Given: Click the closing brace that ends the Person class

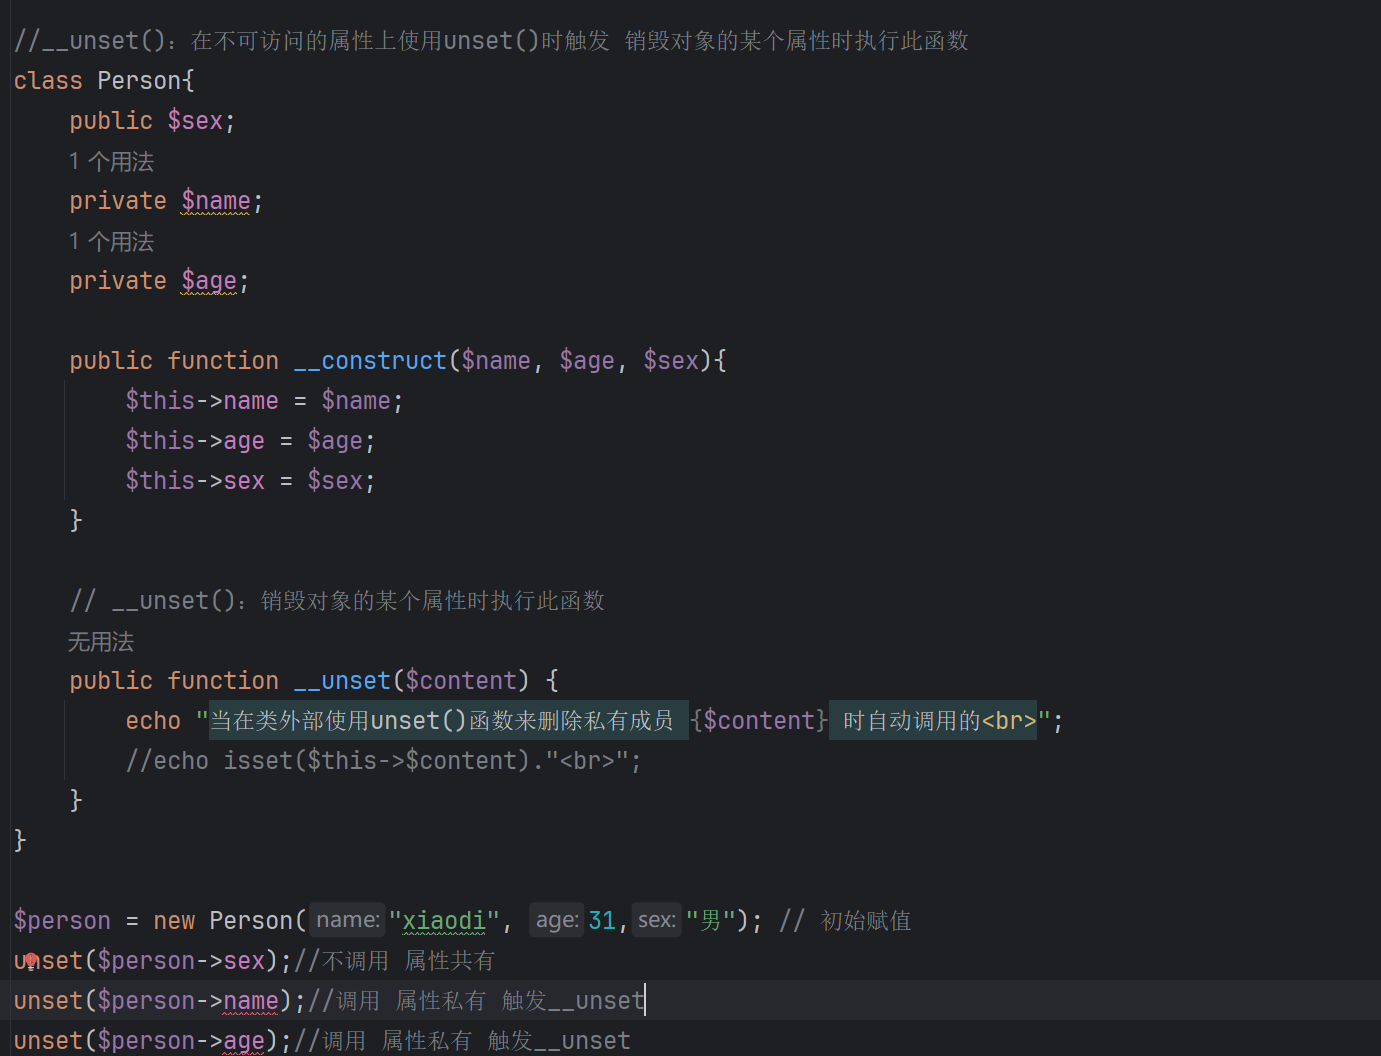Looking at the screenshot, I should click(19, 841).
